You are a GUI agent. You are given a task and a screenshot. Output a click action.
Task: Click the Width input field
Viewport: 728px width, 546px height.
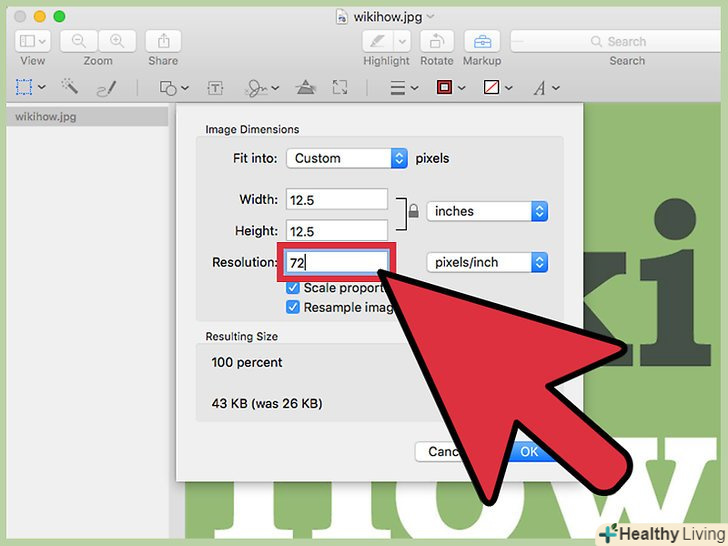point(337,200)
